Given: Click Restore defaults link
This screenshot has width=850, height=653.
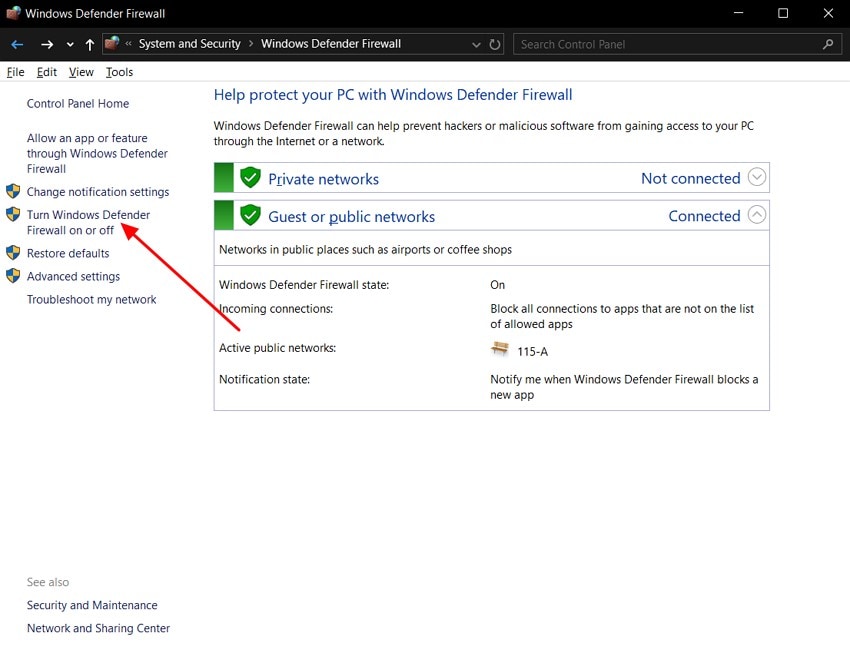Looking at the screenshot, I should [x=68, y=253].
